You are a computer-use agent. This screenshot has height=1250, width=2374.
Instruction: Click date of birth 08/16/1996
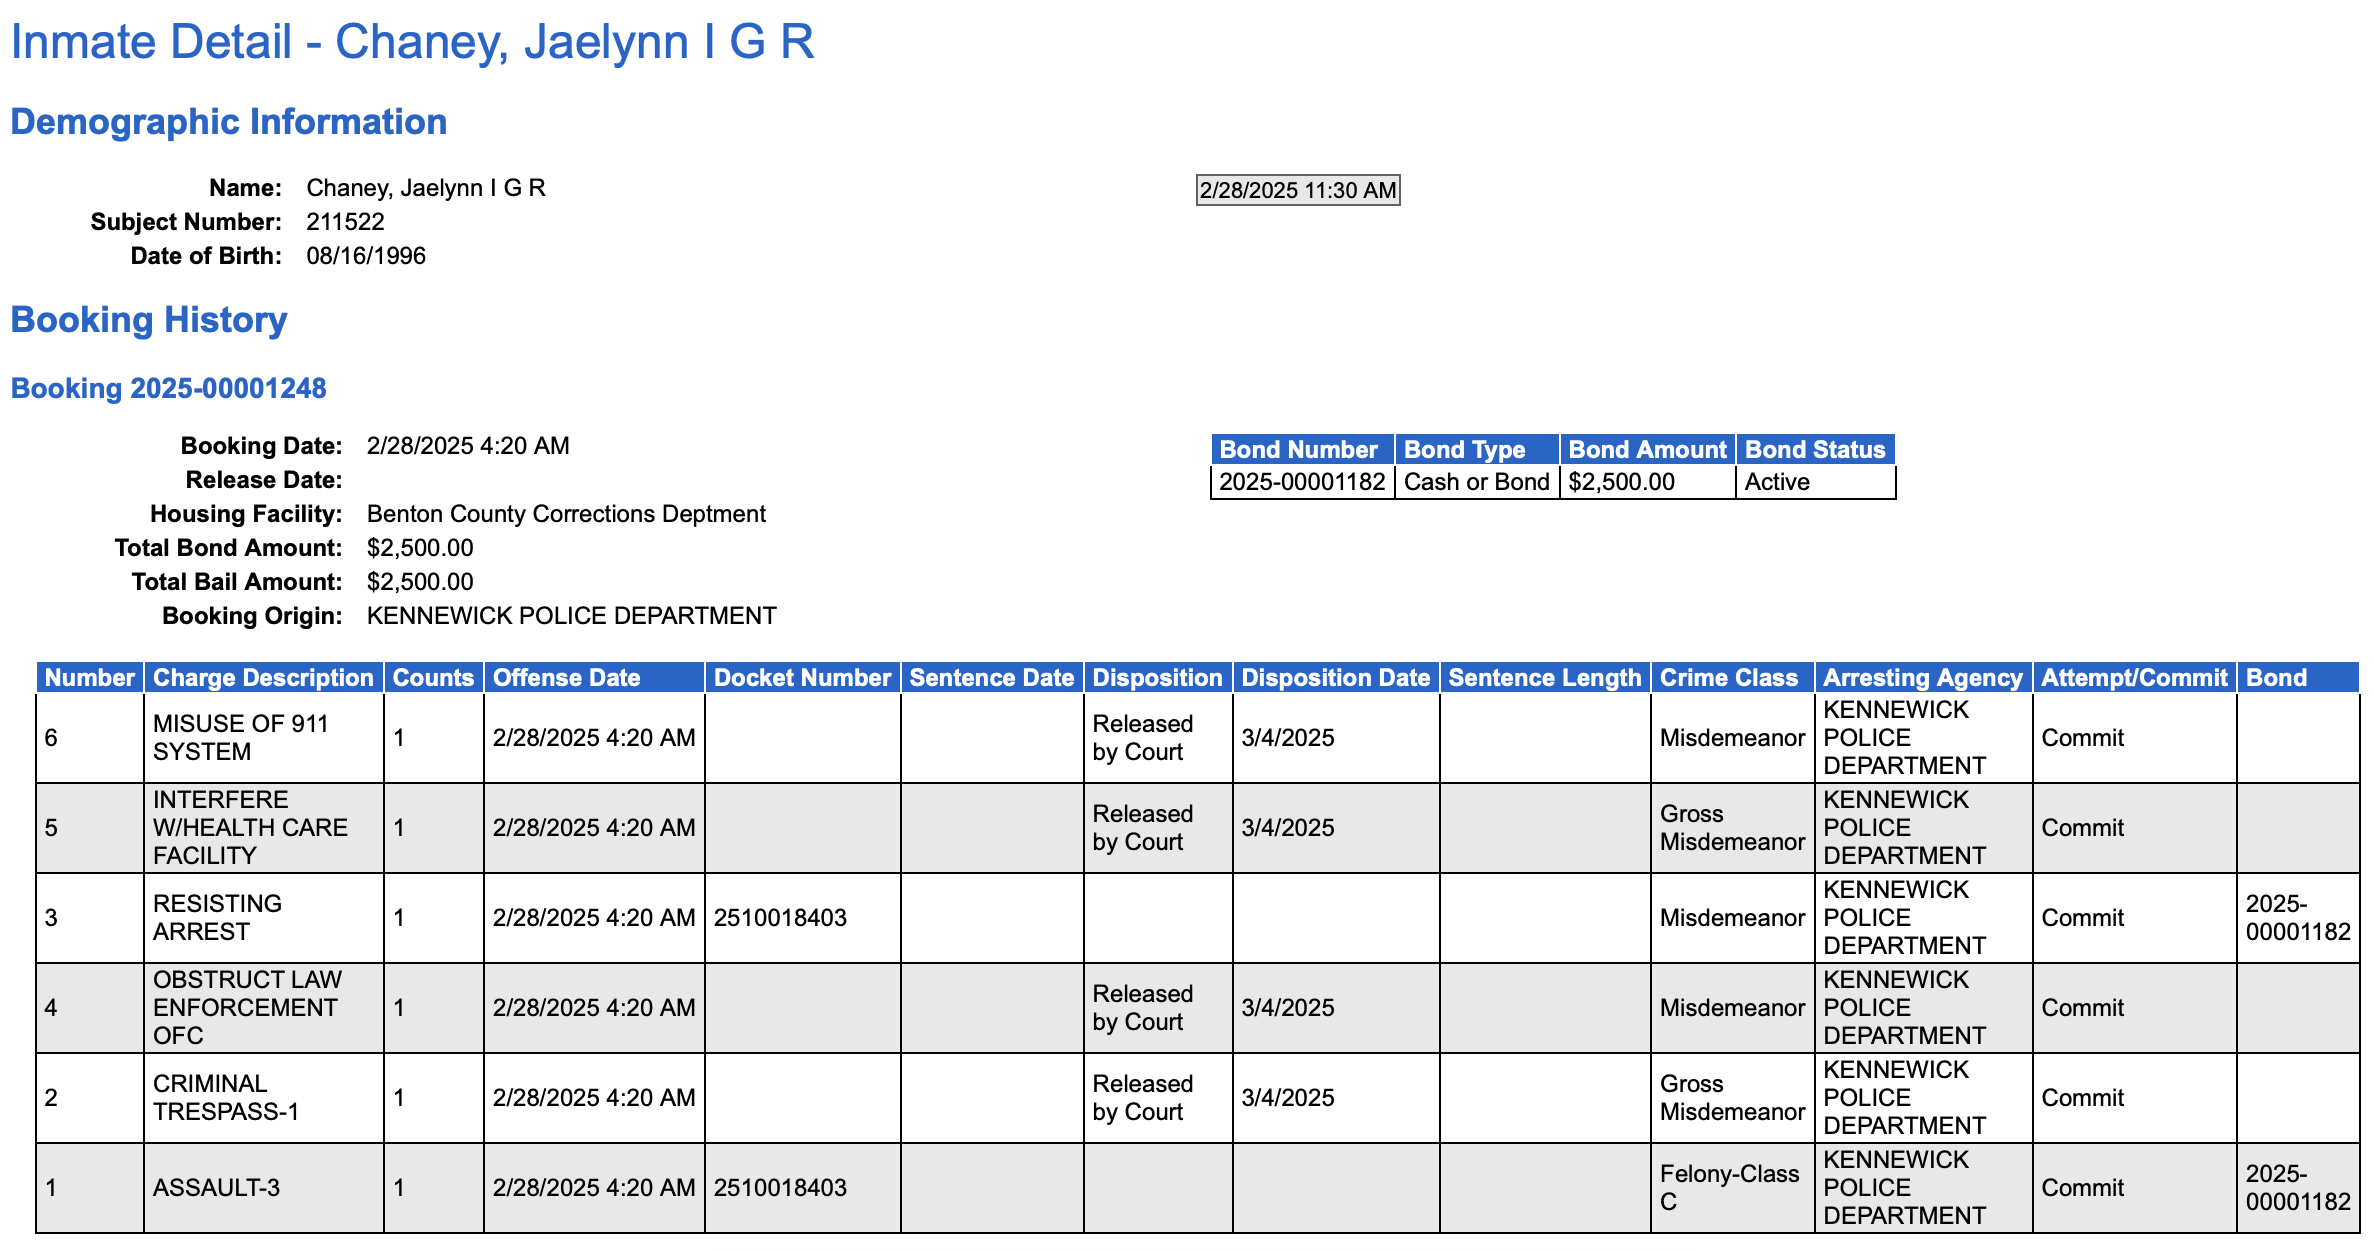point(366,256)
